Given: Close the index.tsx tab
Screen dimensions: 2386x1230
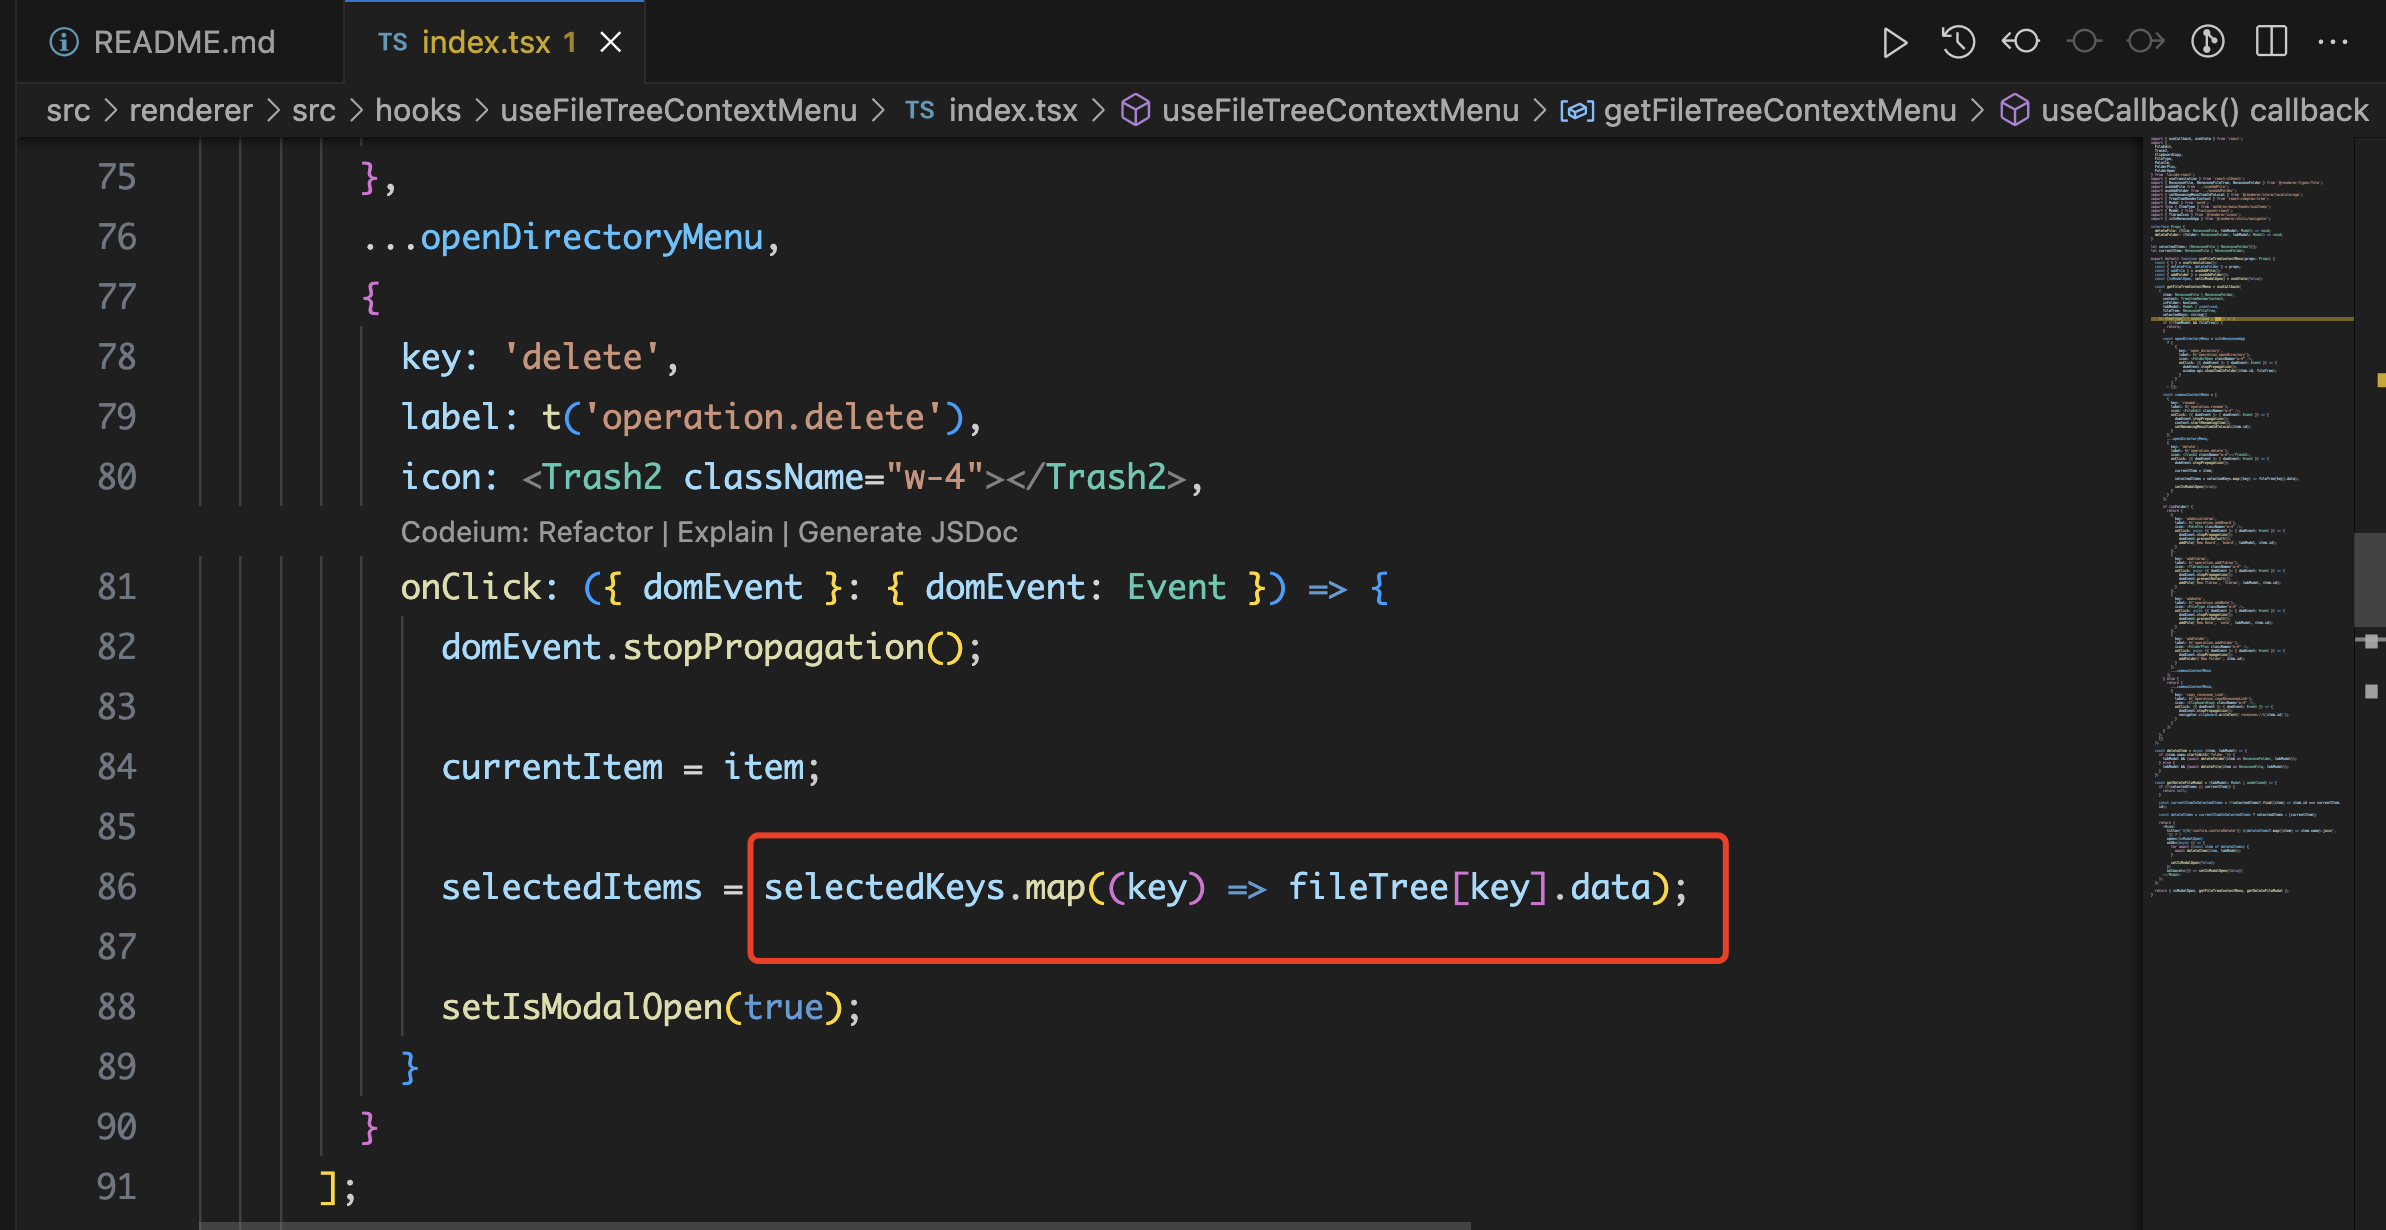Looking at the screenshot, I should coord(611,42).
